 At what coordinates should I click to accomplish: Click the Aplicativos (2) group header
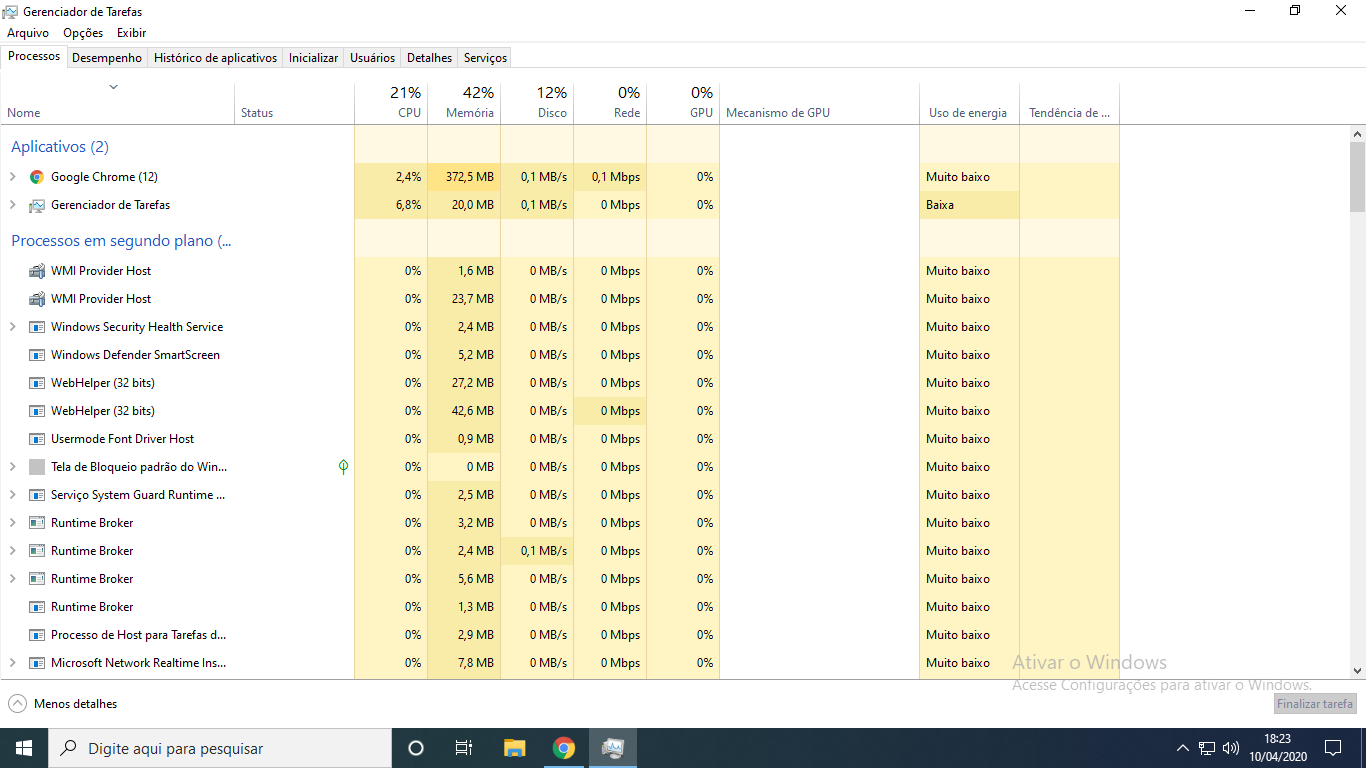60,147
